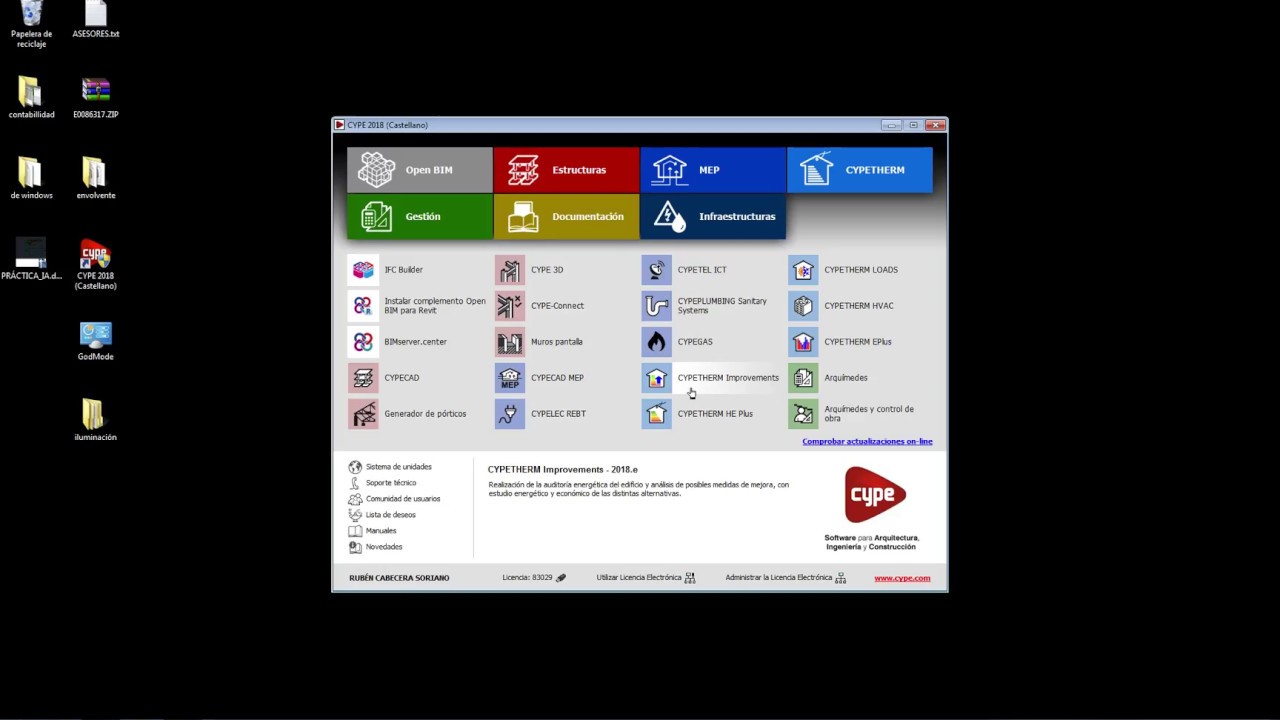The height and width of the screenshot is (720, 1280).
Task: Click Administrar la Licencia Electrónica
Action: [786, 578]
